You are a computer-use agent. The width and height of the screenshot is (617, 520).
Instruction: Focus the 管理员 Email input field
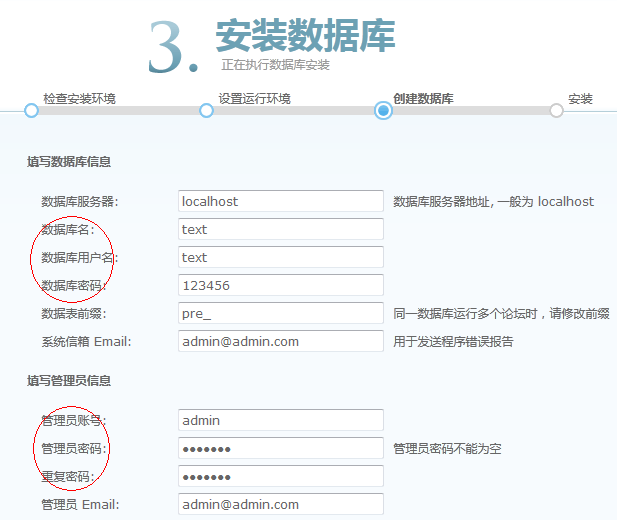point(280,504)
